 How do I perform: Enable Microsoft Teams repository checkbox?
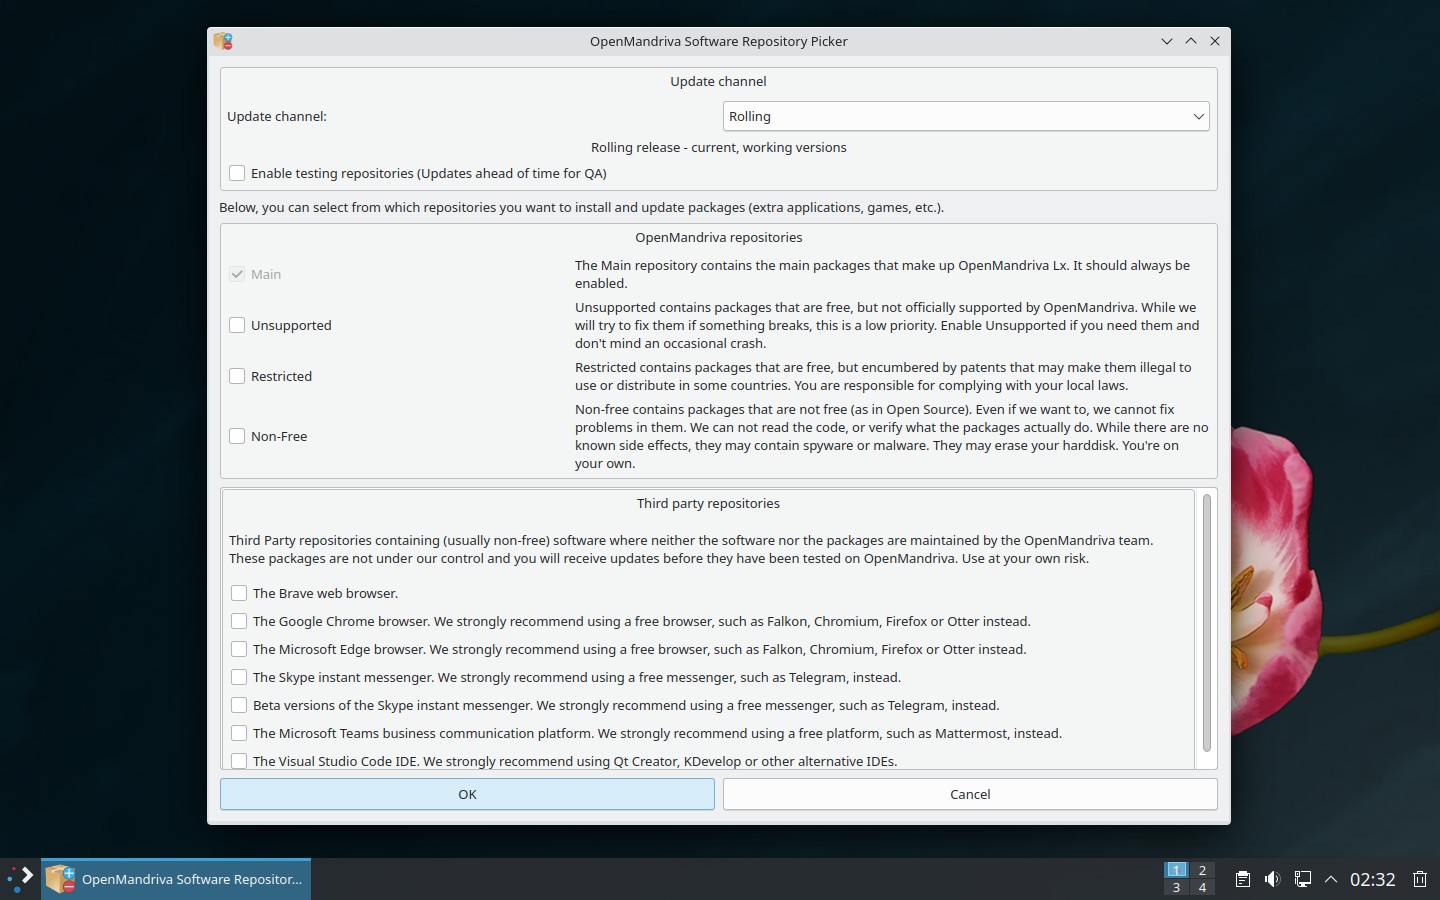point(239,733)
